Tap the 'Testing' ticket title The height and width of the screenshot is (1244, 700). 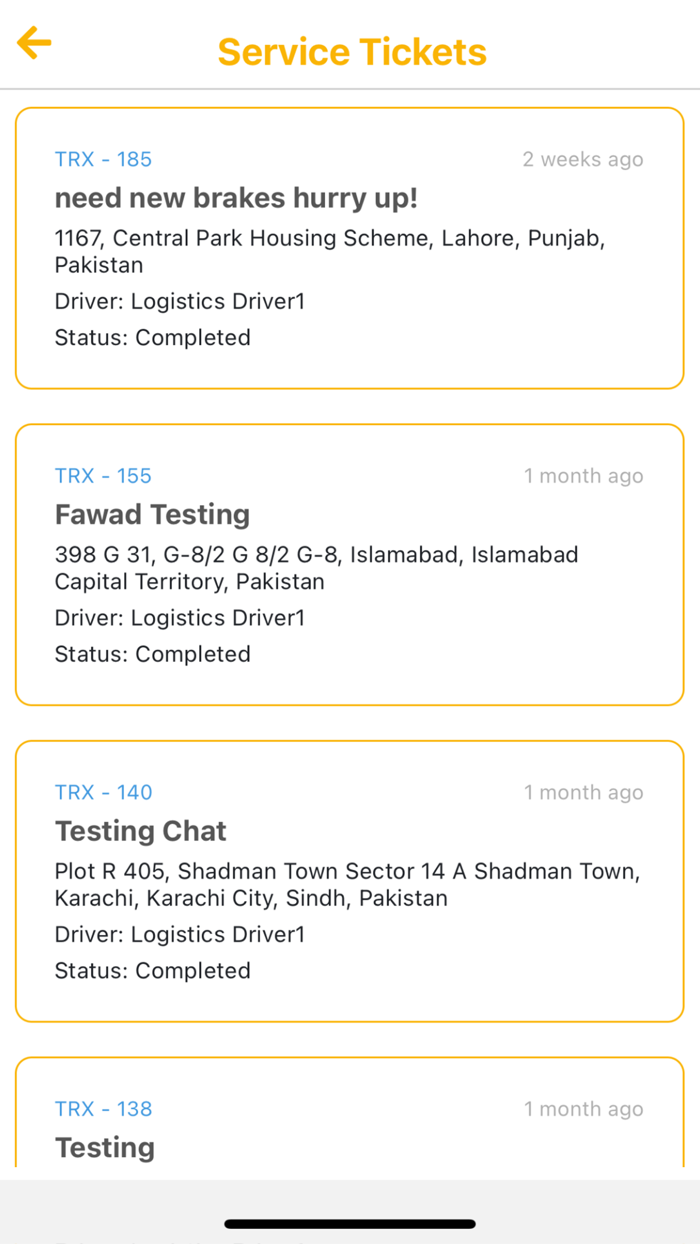pyautogui.click(x=105, y=1147)
